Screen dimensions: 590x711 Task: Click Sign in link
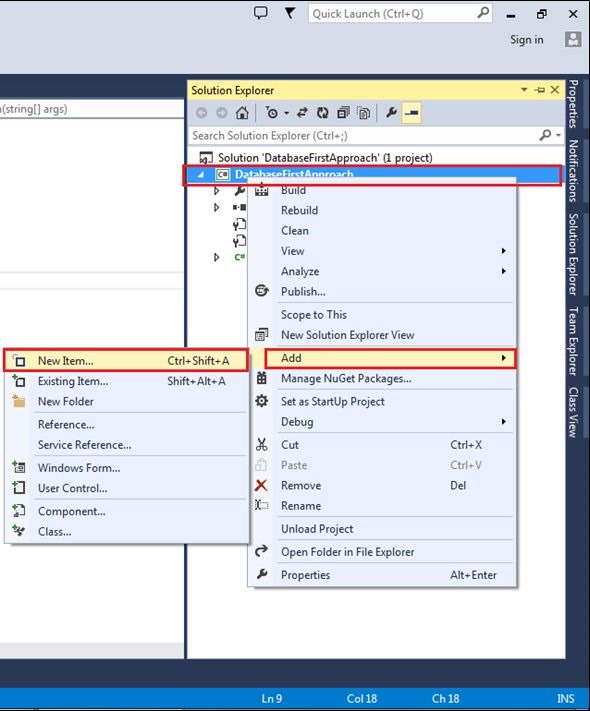527,40
